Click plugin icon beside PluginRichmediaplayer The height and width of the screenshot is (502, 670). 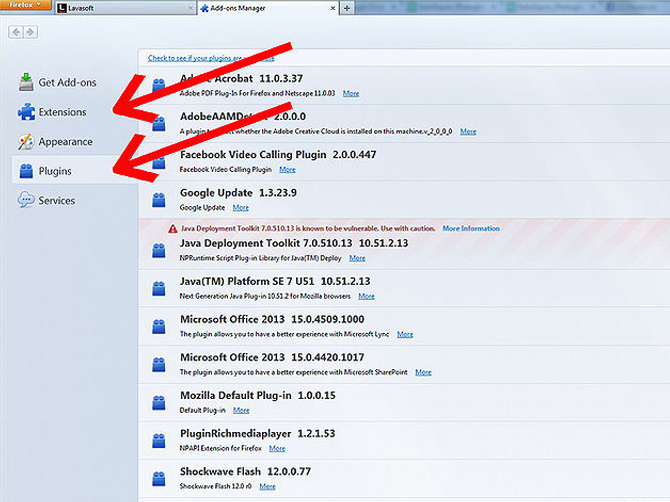[159, 440]
